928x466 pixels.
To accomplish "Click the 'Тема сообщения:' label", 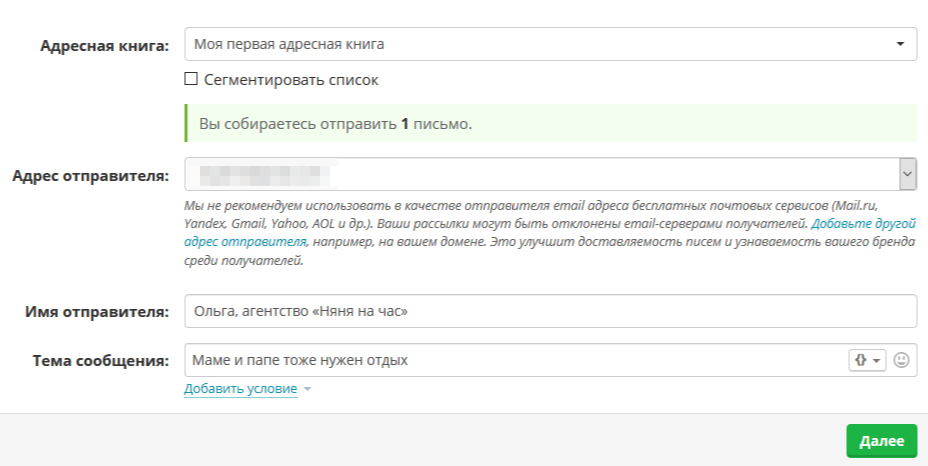I will 101,361.
